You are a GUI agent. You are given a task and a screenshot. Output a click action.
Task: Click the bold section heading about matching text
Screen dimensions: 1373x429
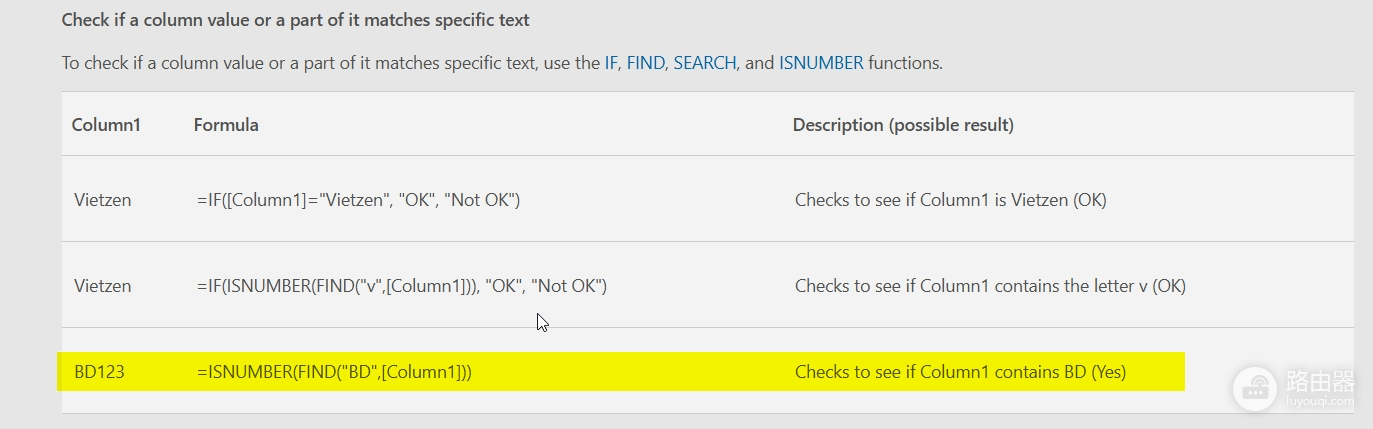tap(296, 19)
